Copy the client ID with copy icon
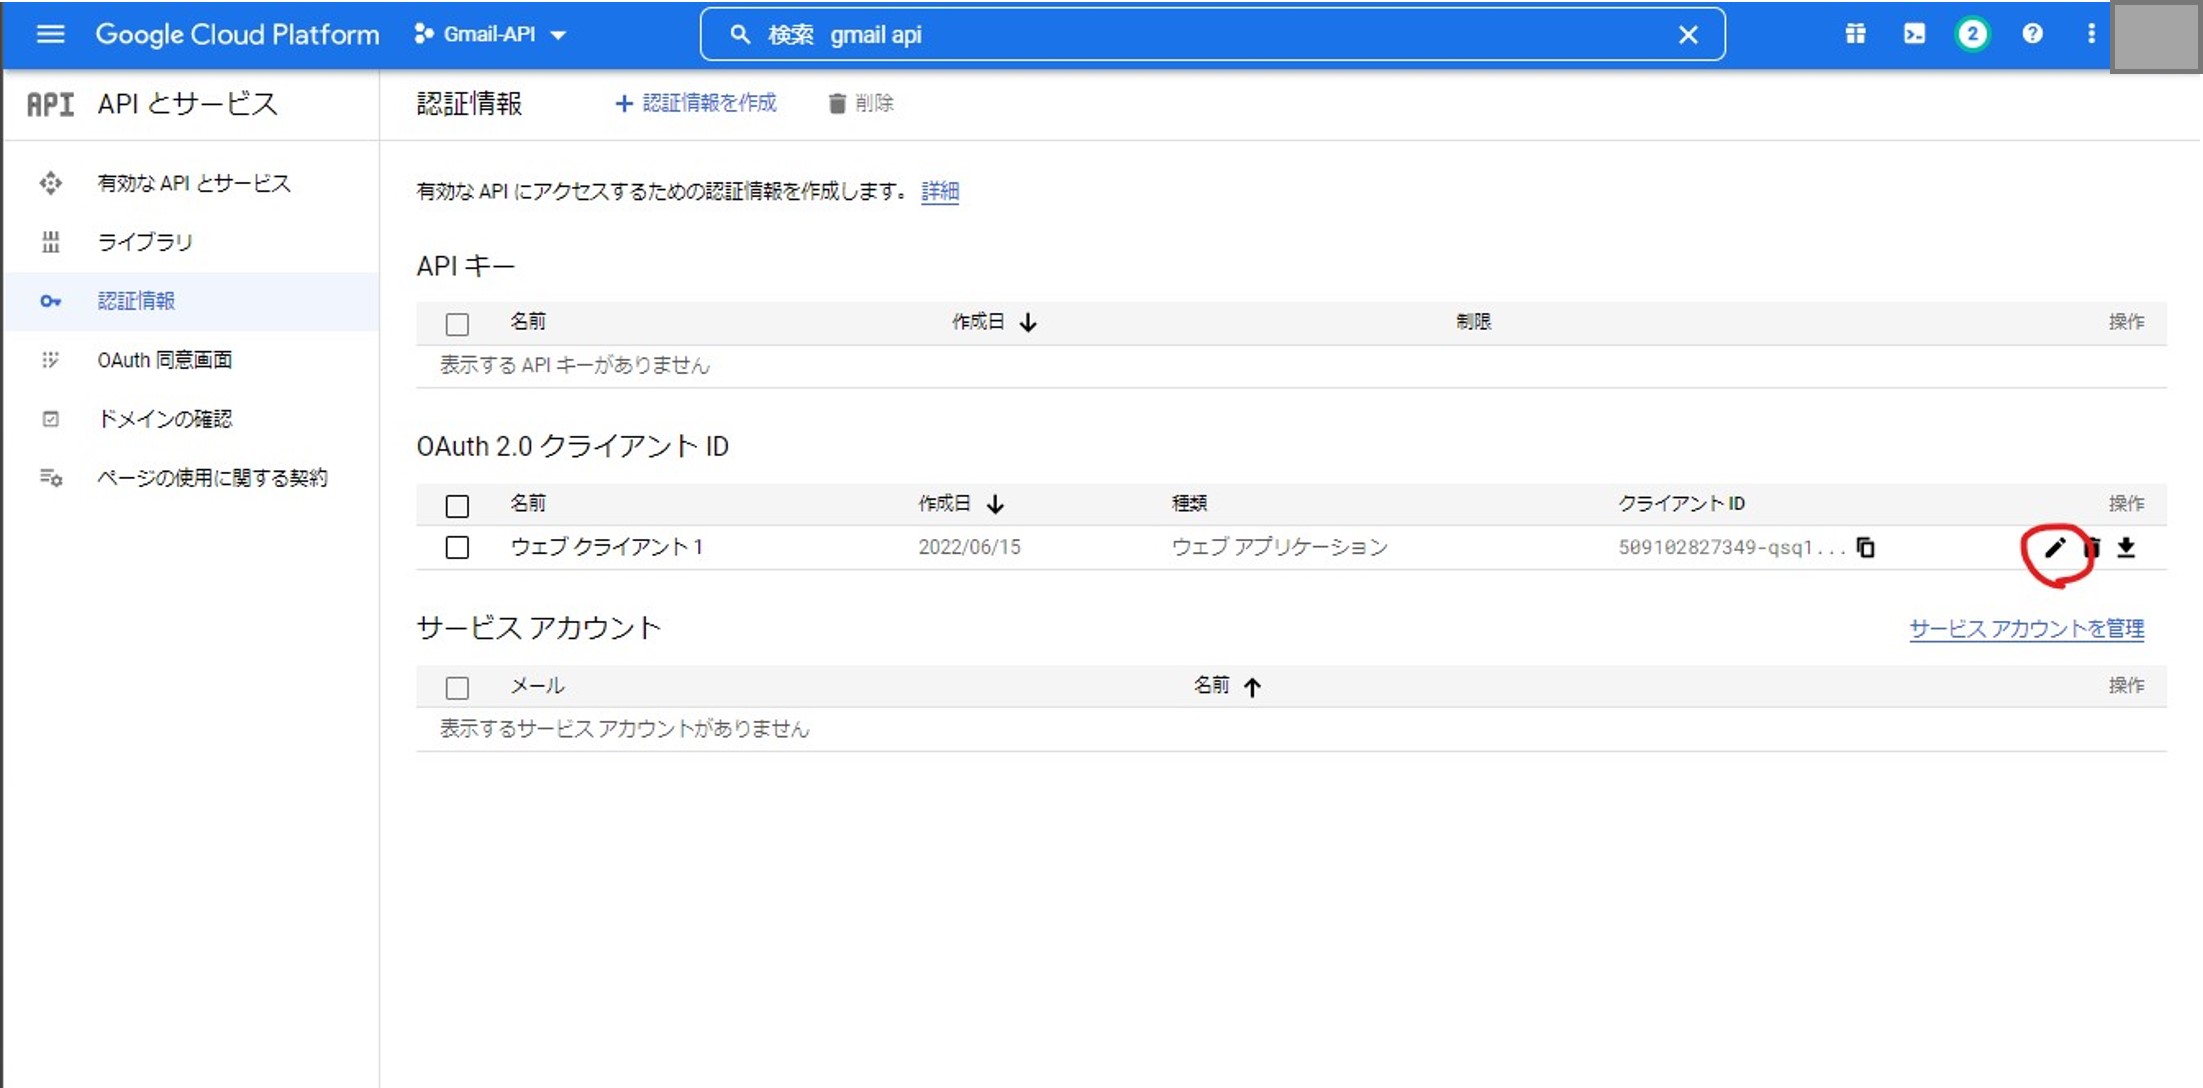 click(1865, 547)
